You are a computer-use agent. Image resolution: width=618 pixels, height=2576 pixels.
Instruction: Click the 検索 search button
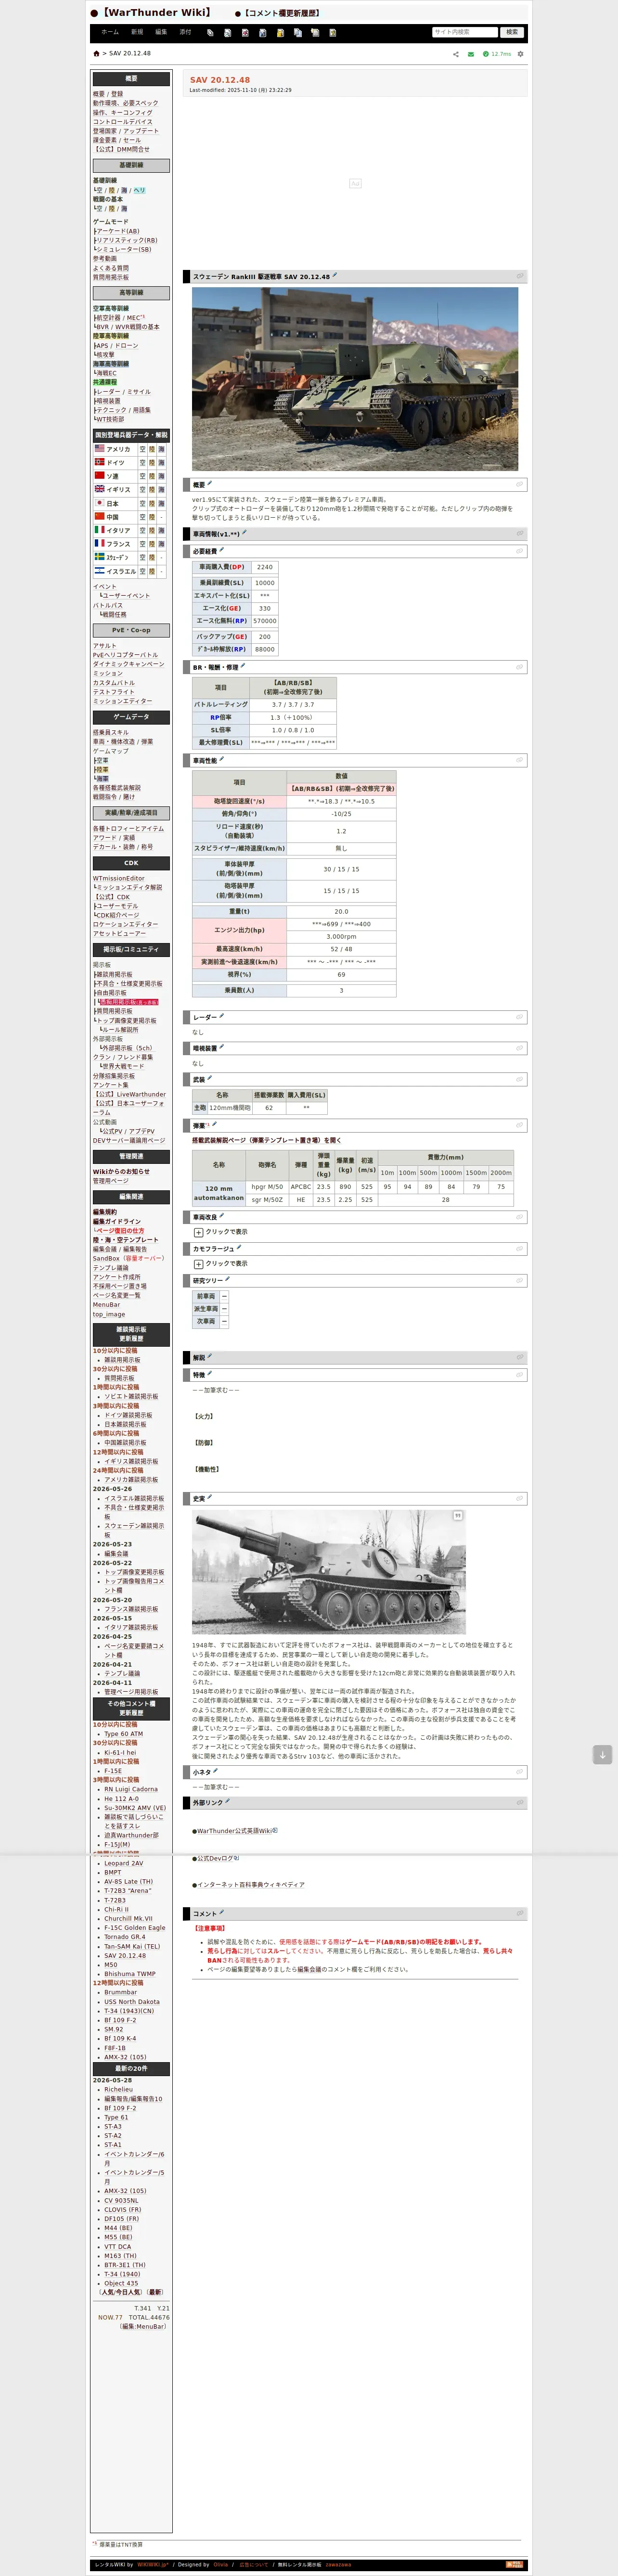512,33
